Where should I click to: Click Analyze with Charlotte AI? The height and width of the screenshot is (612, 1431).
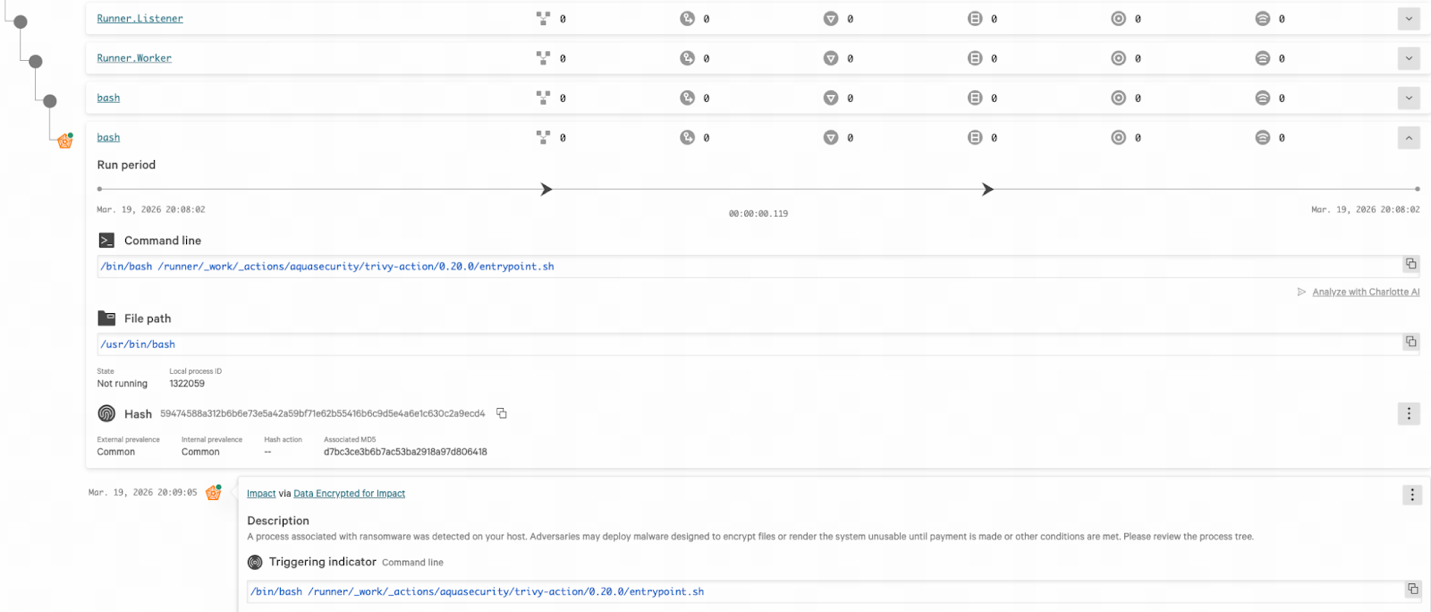tap(1365, 292)
